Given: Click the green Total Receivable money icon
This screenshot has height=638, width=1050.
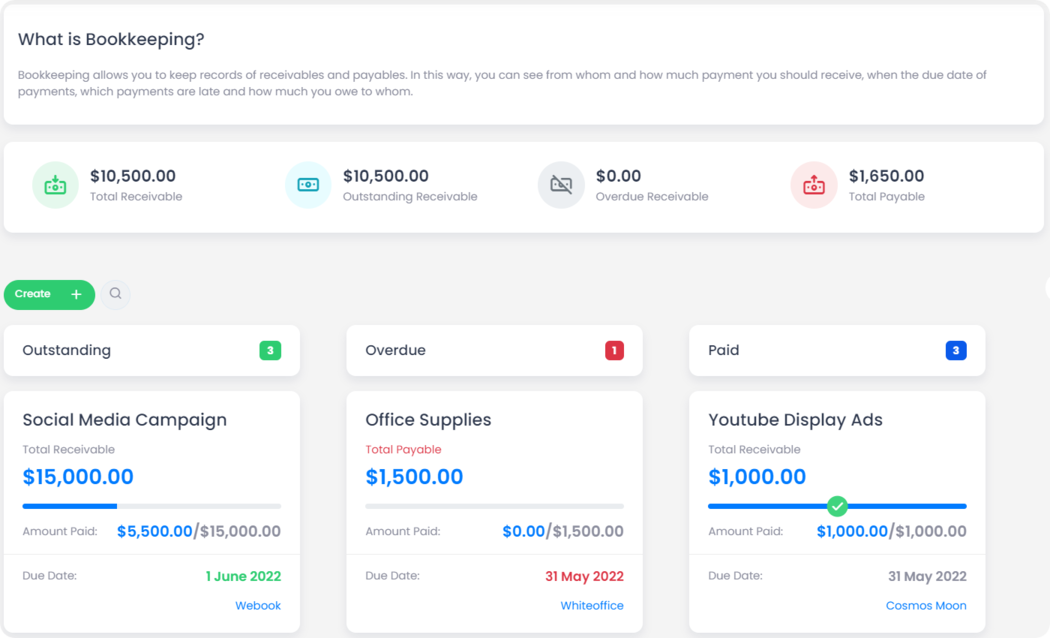Looking at the screenshot, I should pos(55,185).
